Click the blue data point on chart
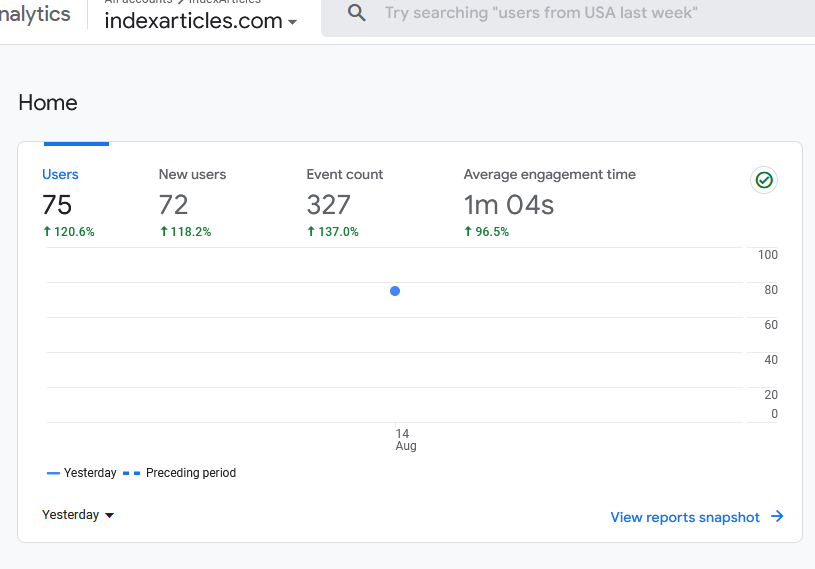 [395, 291]
